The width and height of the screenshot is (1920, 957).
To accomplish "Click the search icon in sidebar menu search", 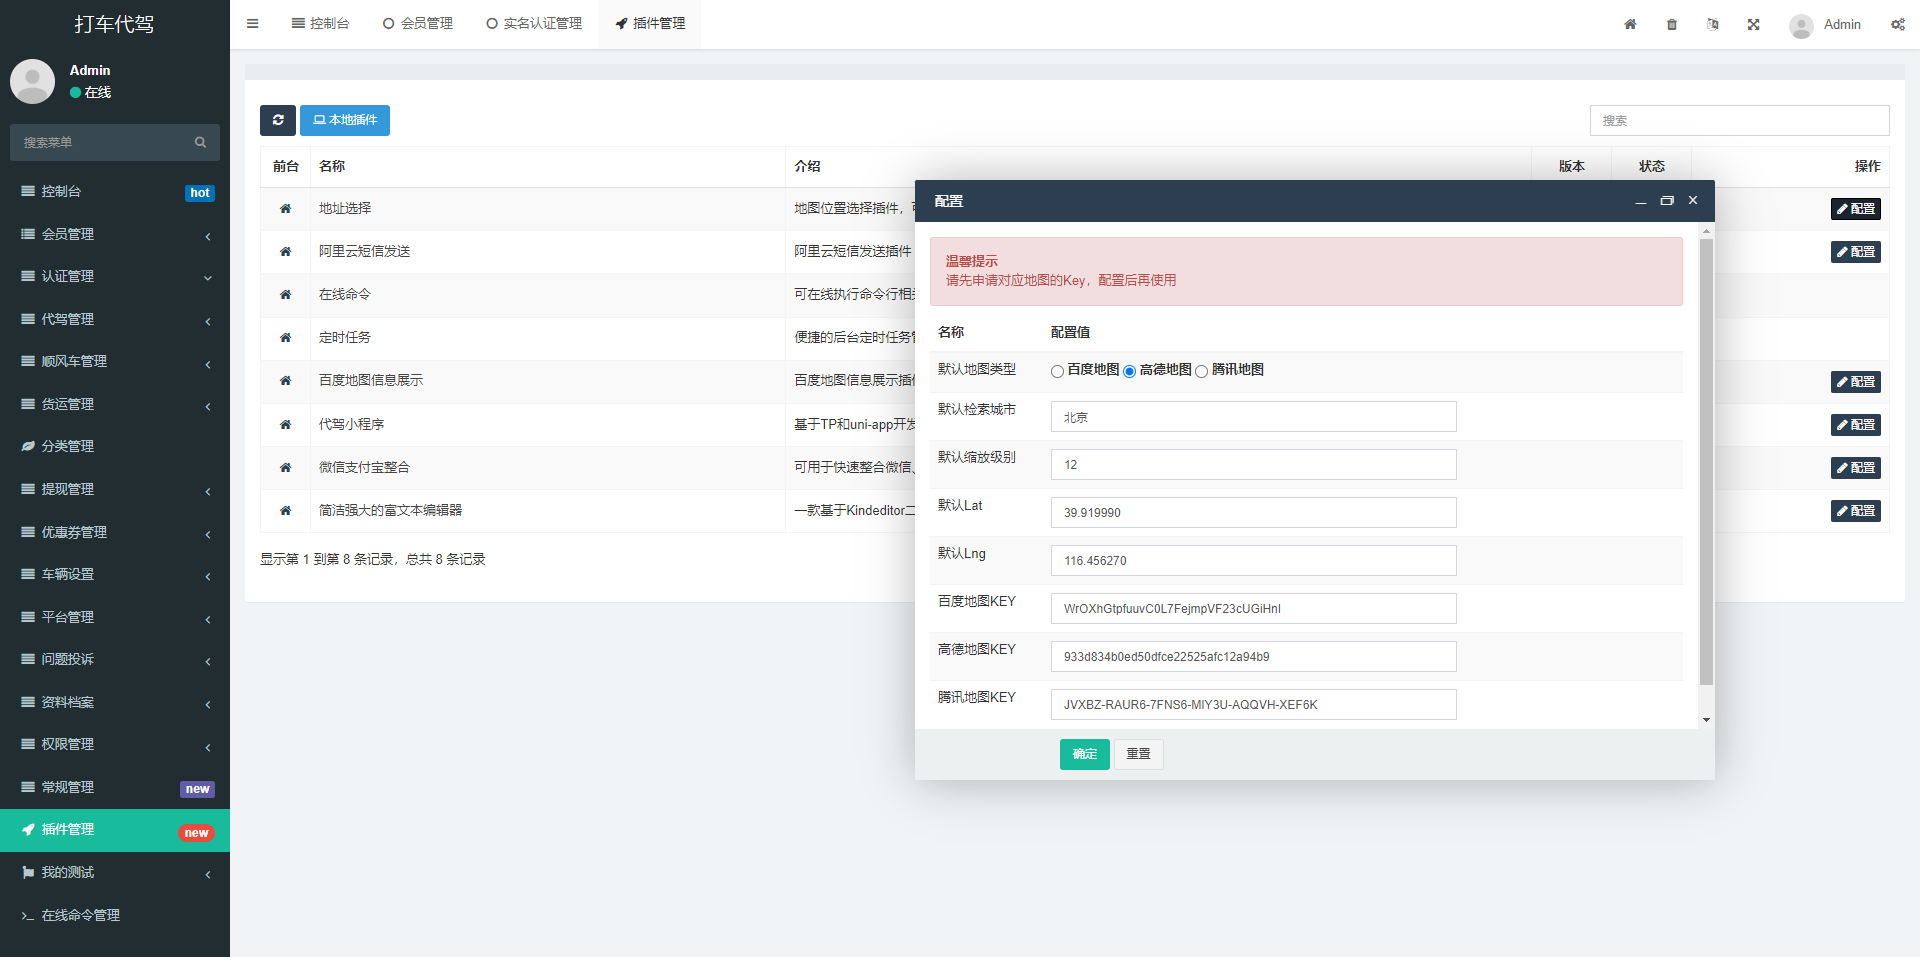I will tap(200, 143).
